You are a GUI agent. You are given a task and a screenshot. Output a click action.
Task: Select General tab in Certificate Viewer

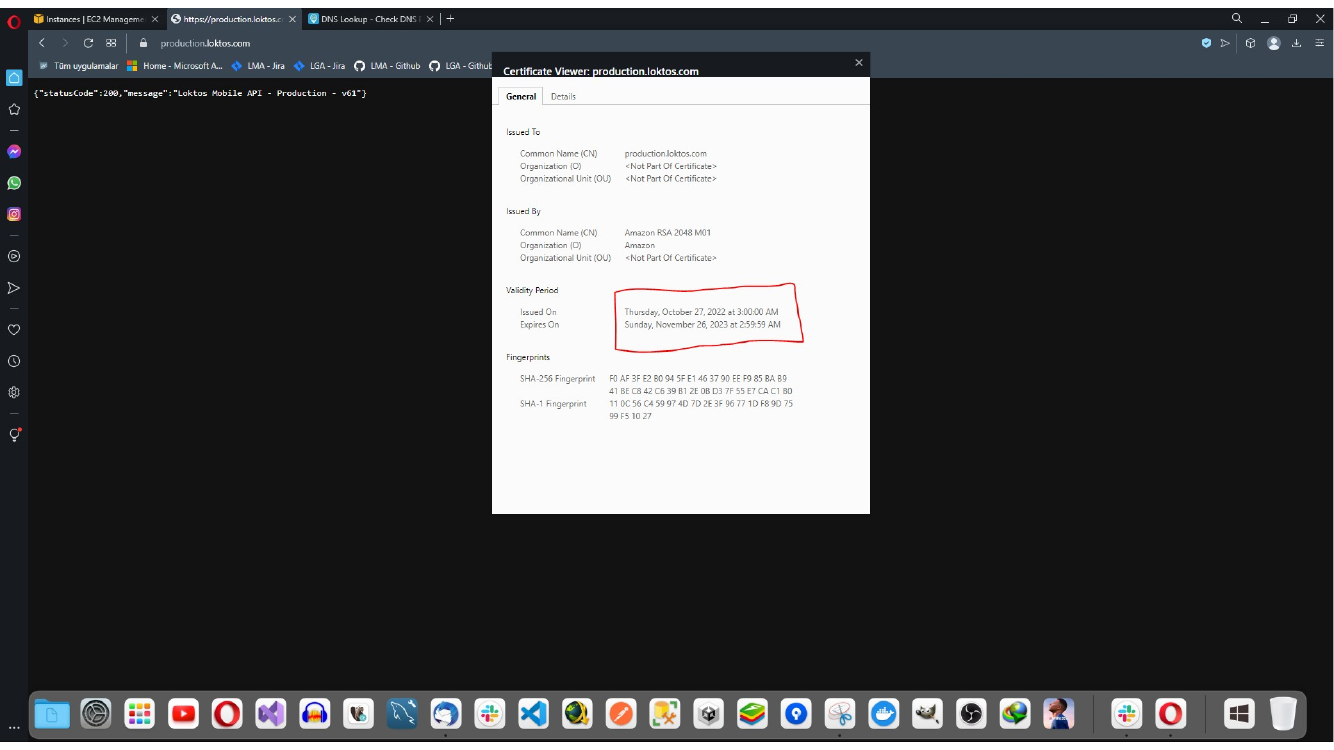click(x=521, y=96)
